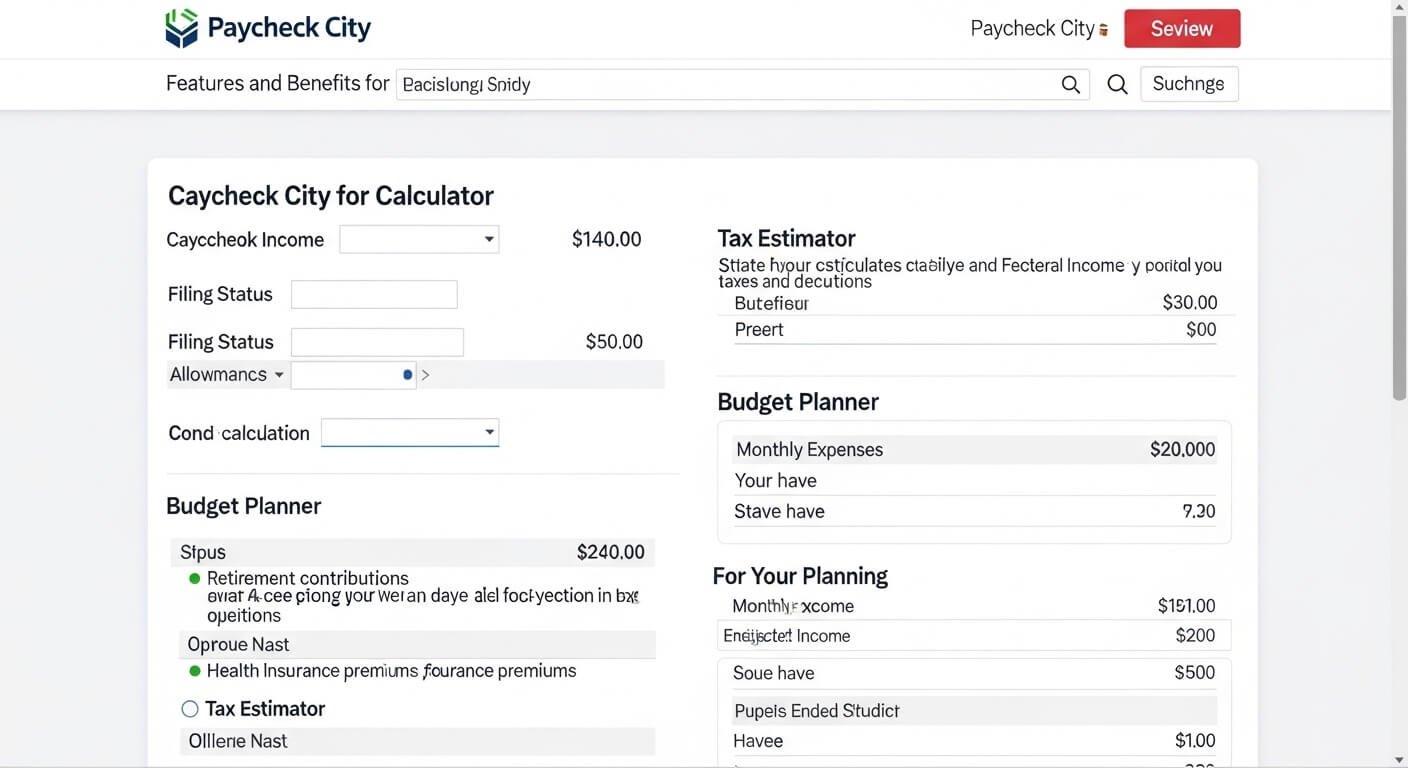Click green bullet beside Retirement contributions
The height and width of the screenshot is (768, 1408).
[194, 579]
